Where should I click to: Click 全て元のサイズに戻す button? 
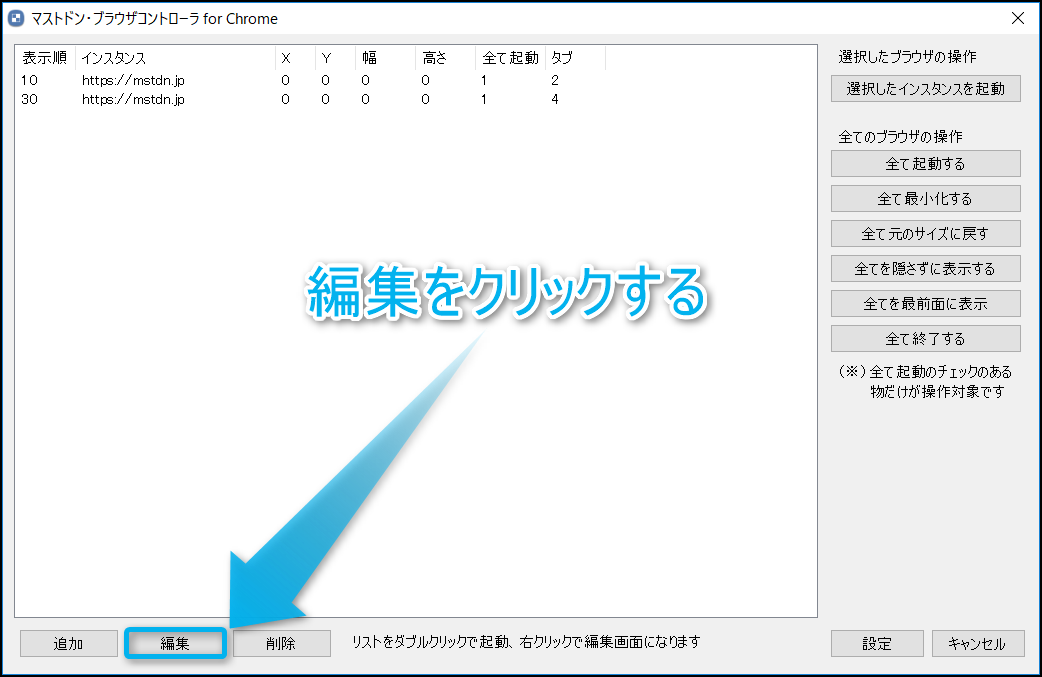tap(925, 233)
